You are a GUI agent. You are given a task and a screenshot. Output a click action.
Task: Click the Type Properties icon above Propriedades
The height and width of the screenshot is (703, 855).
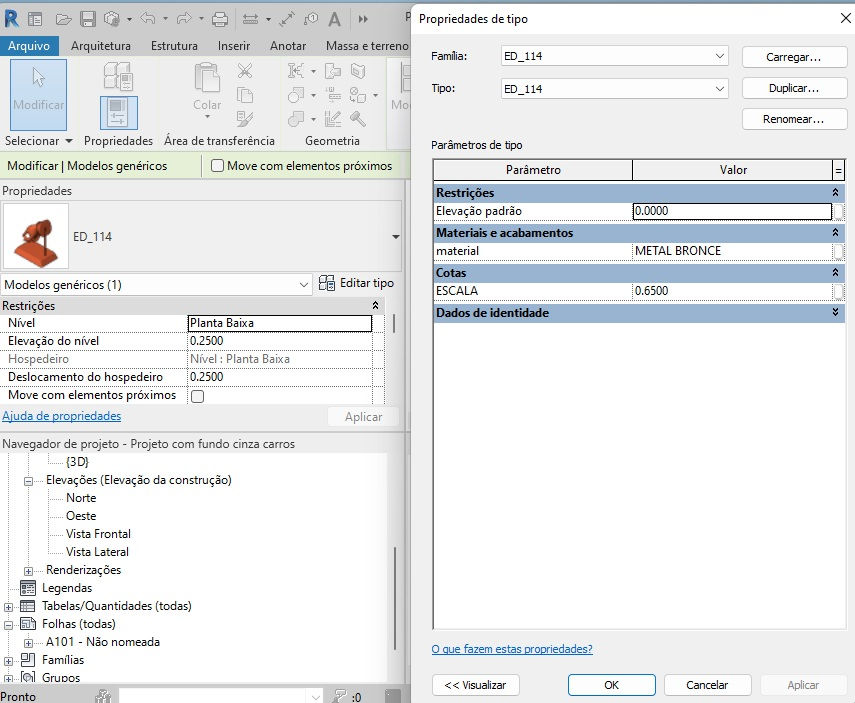(x=118, y=76)
